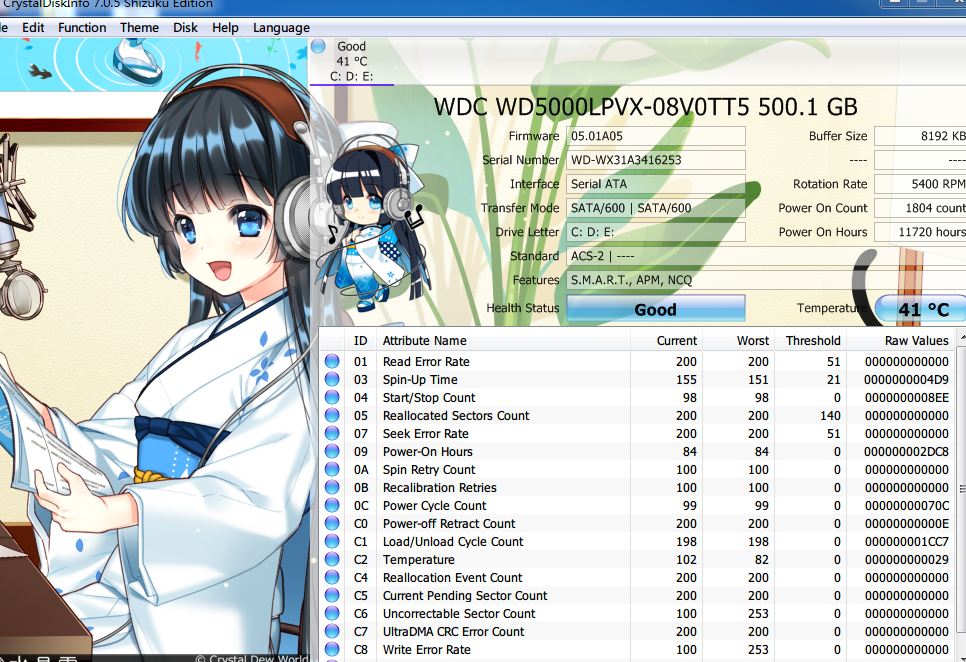Click the Power On Count field
Image resolution: width=966 pixels, height=662 pixels.
click(x=920, y=208)
